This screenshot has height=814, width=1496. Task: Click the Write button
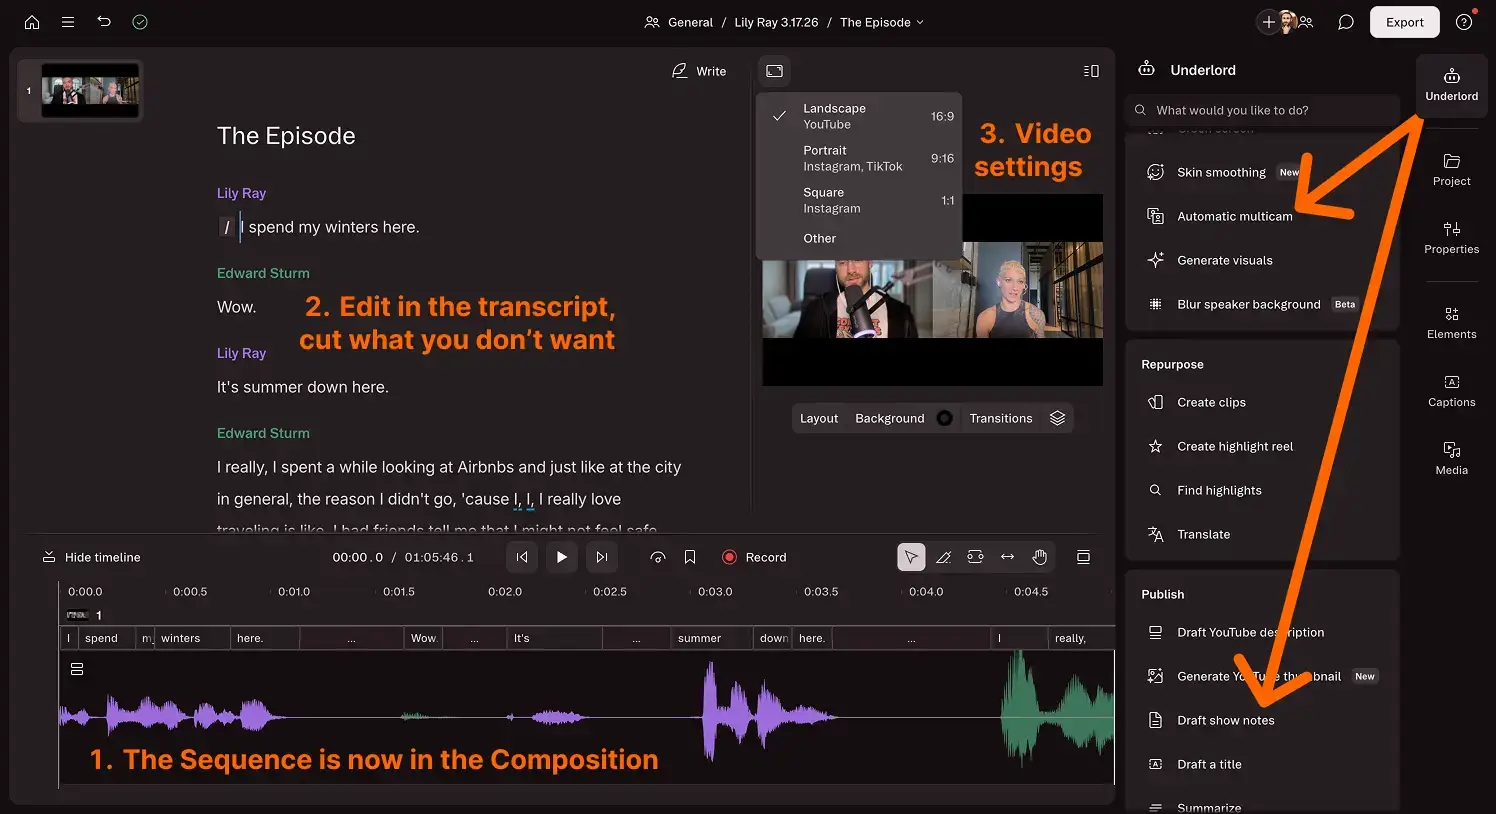click(x=699, y=71)
